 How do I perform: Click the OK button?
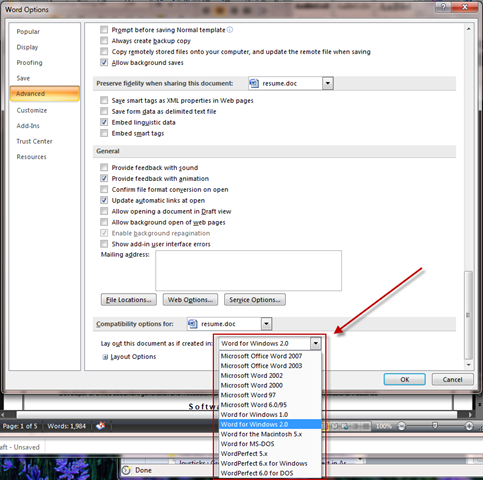405,379
